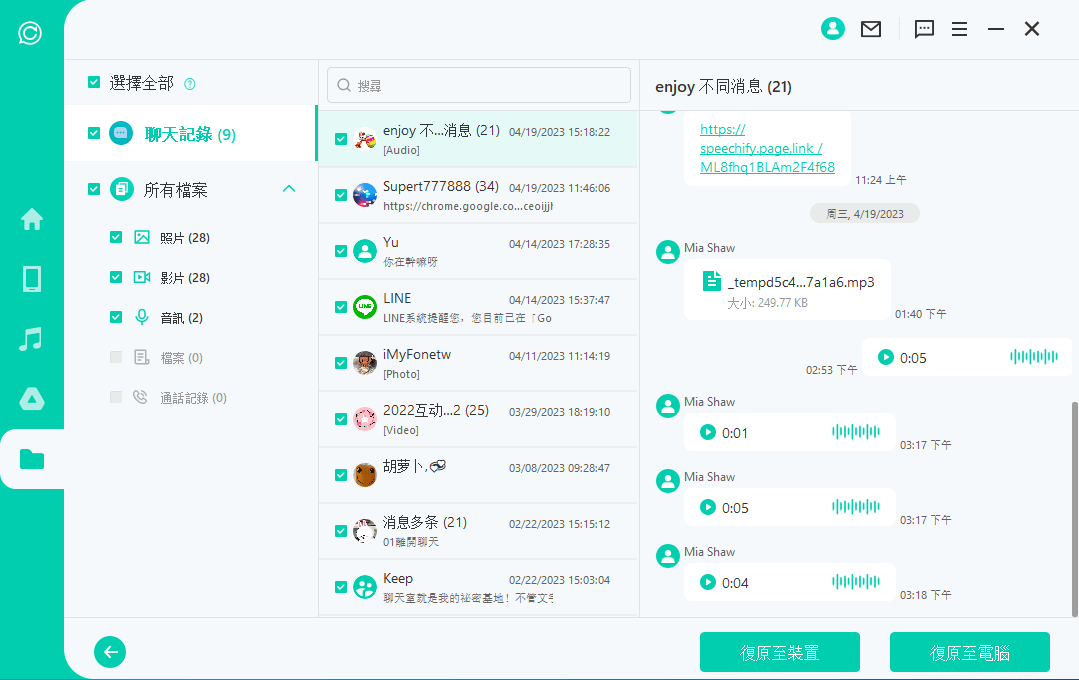Open the mail contact icon in top bar

(x=871, y=28)
